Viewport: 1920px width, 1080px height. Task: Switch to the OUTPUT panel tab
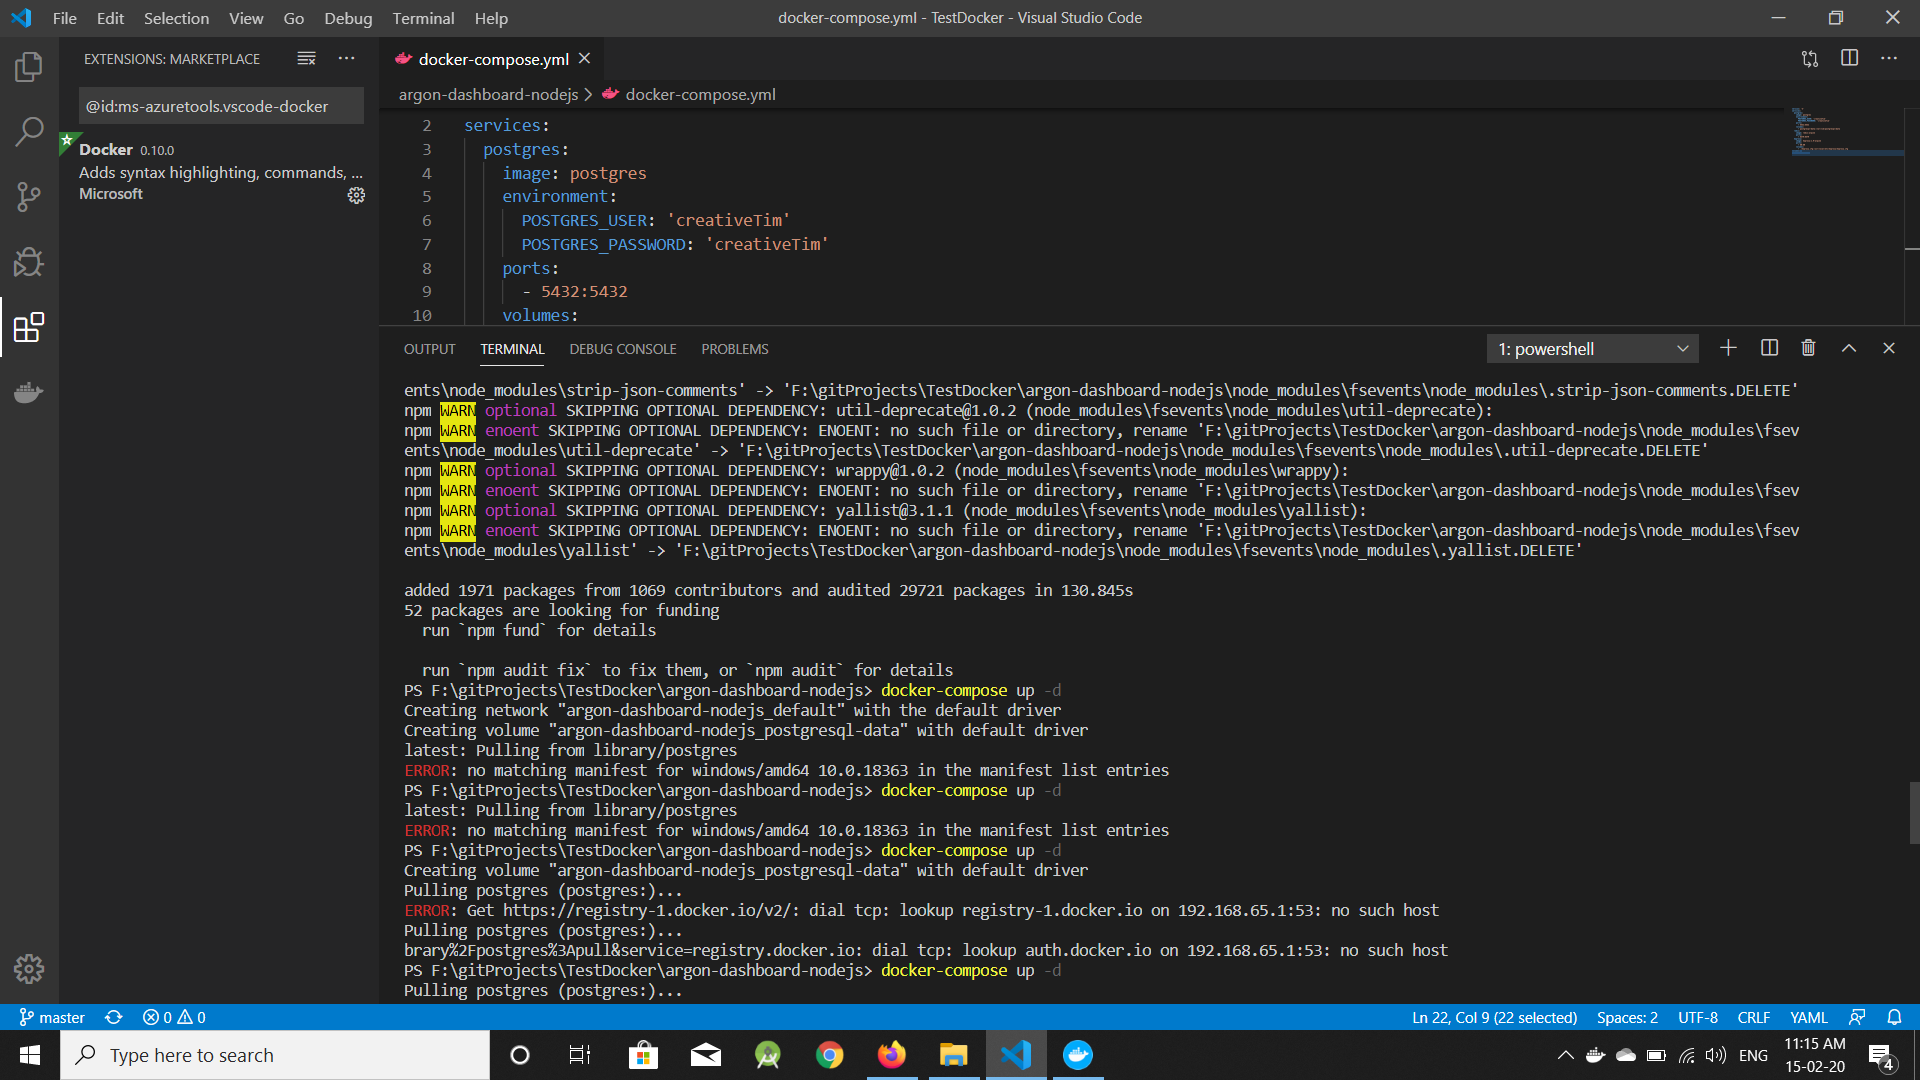429,349
